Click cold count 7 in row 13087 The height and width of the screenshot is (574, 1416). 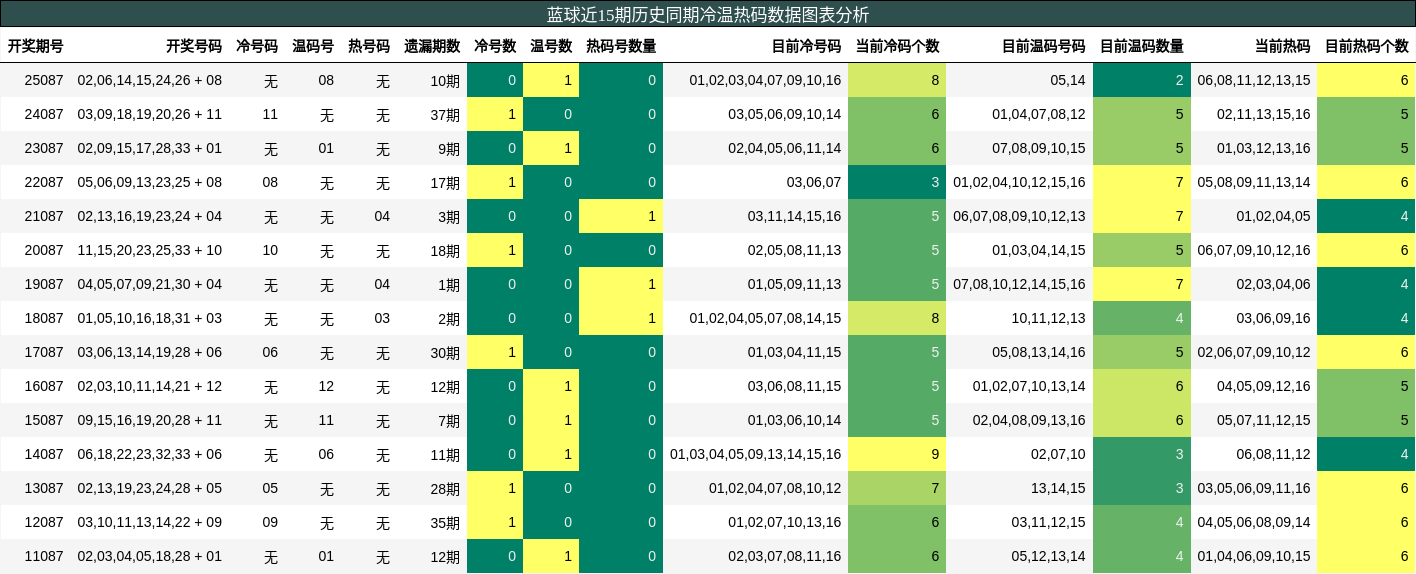coord(897,488)
